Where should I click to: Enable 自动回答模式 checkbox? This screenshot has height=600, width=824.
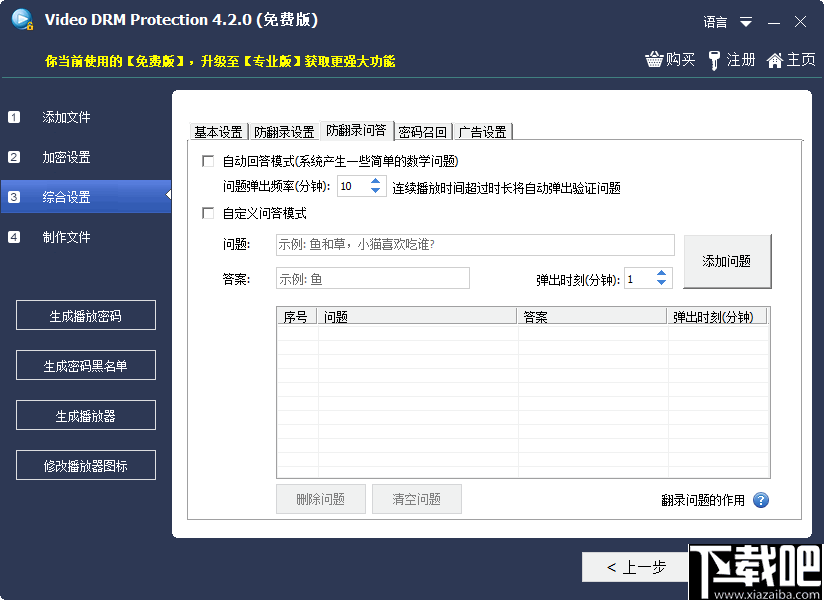(207, 160)
